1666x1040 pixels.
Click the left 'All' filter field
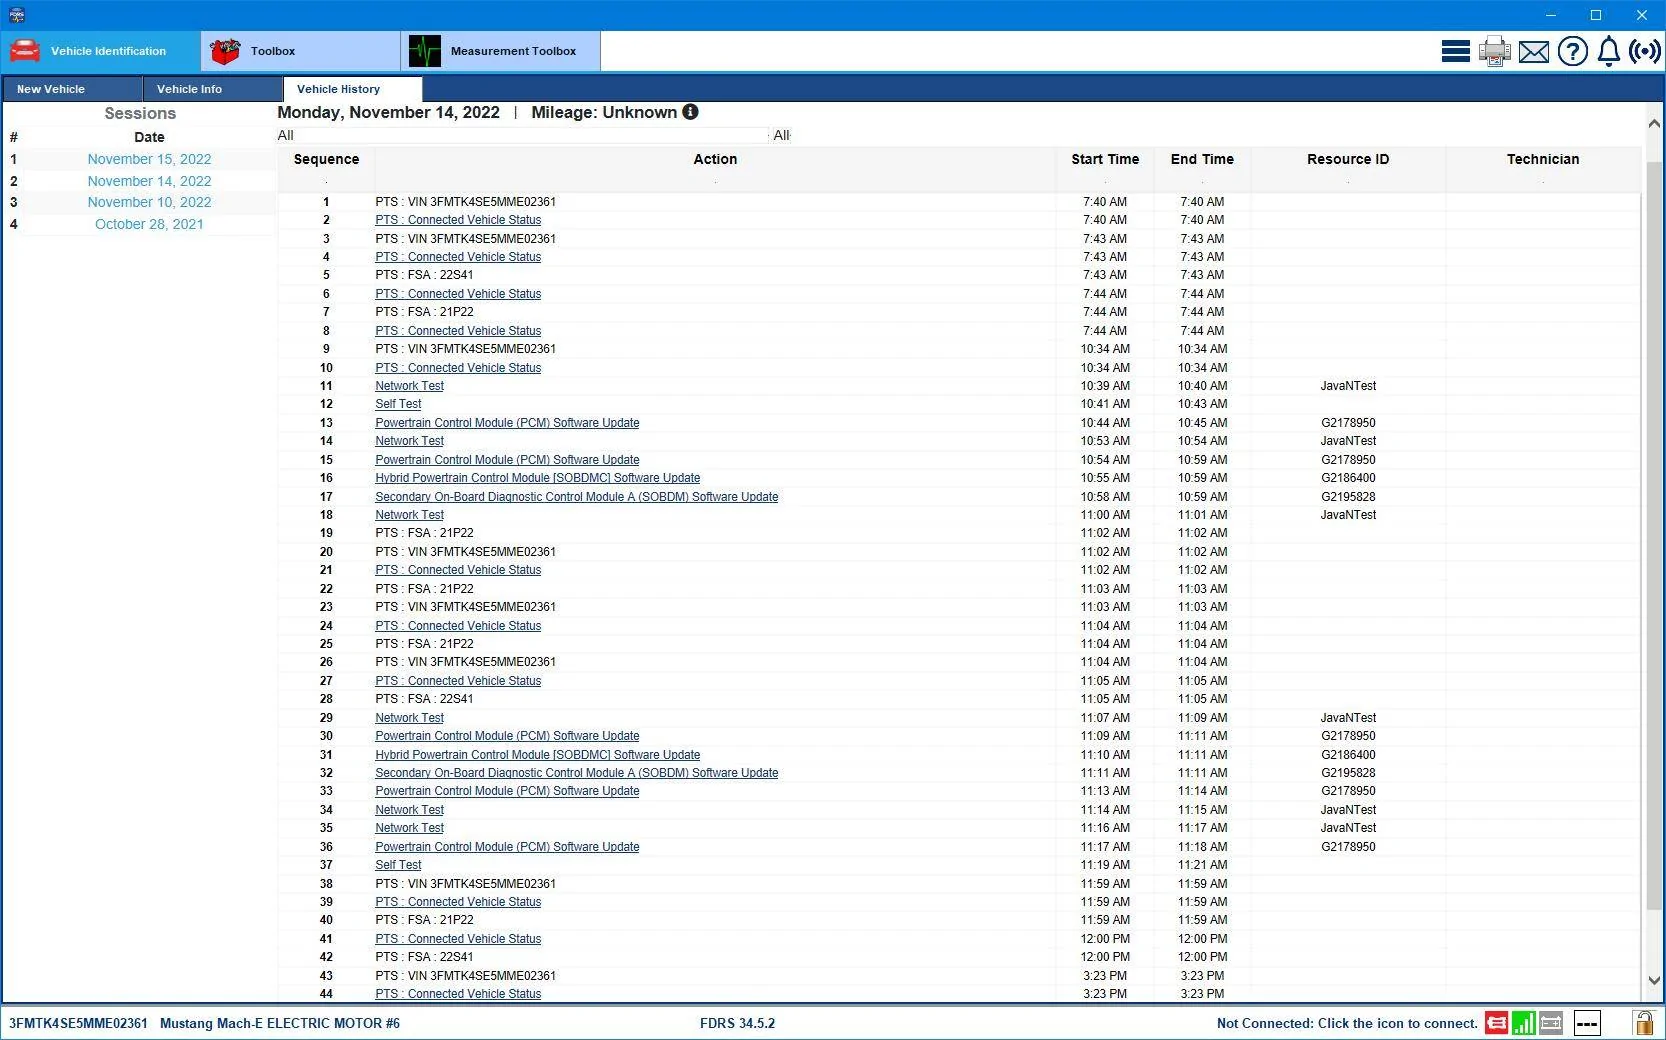522,135
